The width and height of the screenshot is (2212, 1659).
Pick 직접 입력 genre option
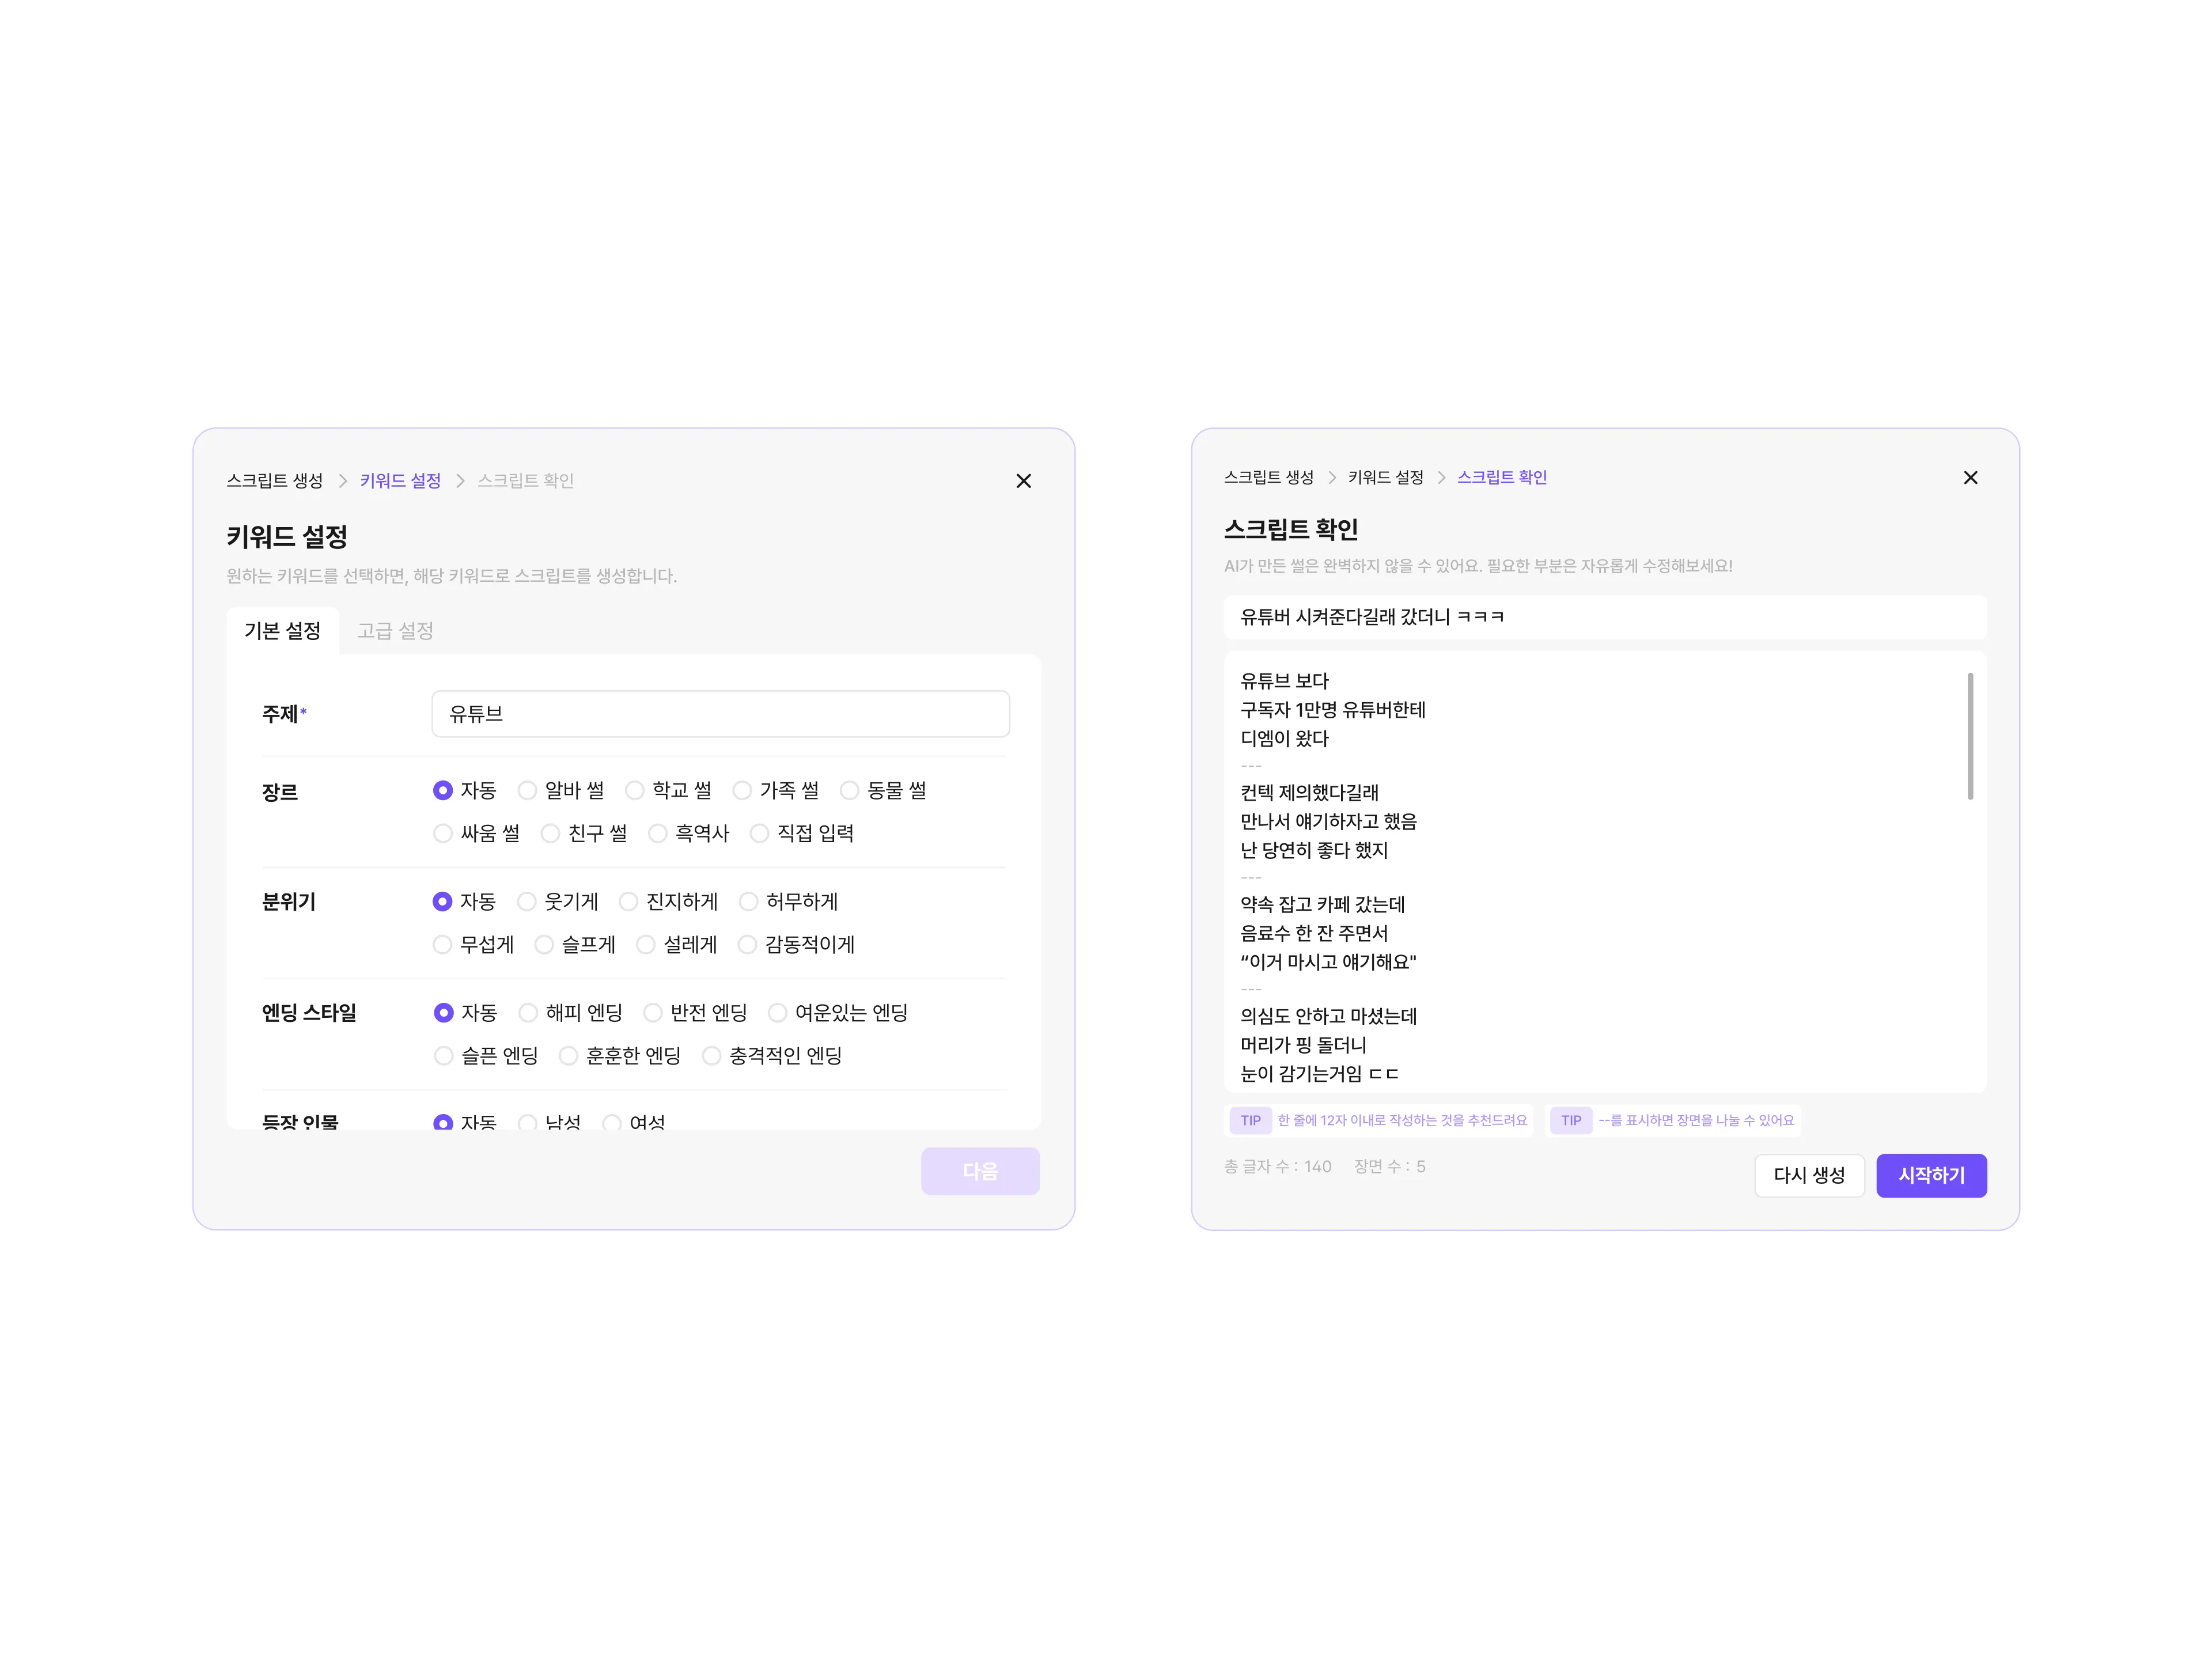pos(759,834)
